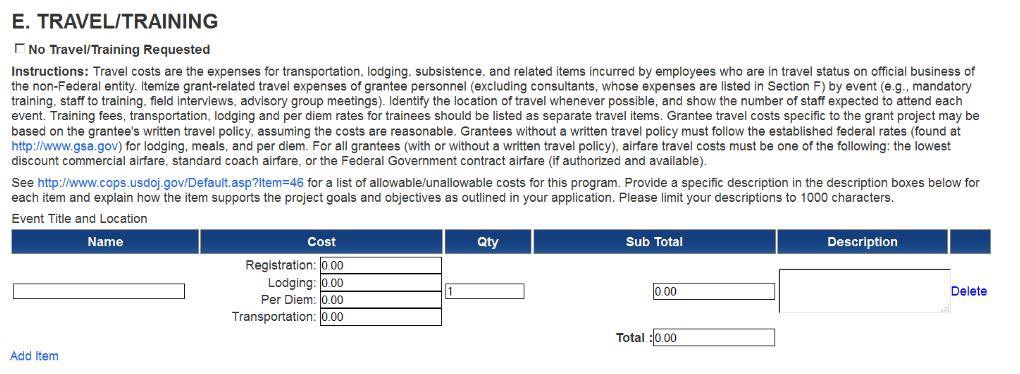
Task: Click the Qty column header
Action: point(488,241)
